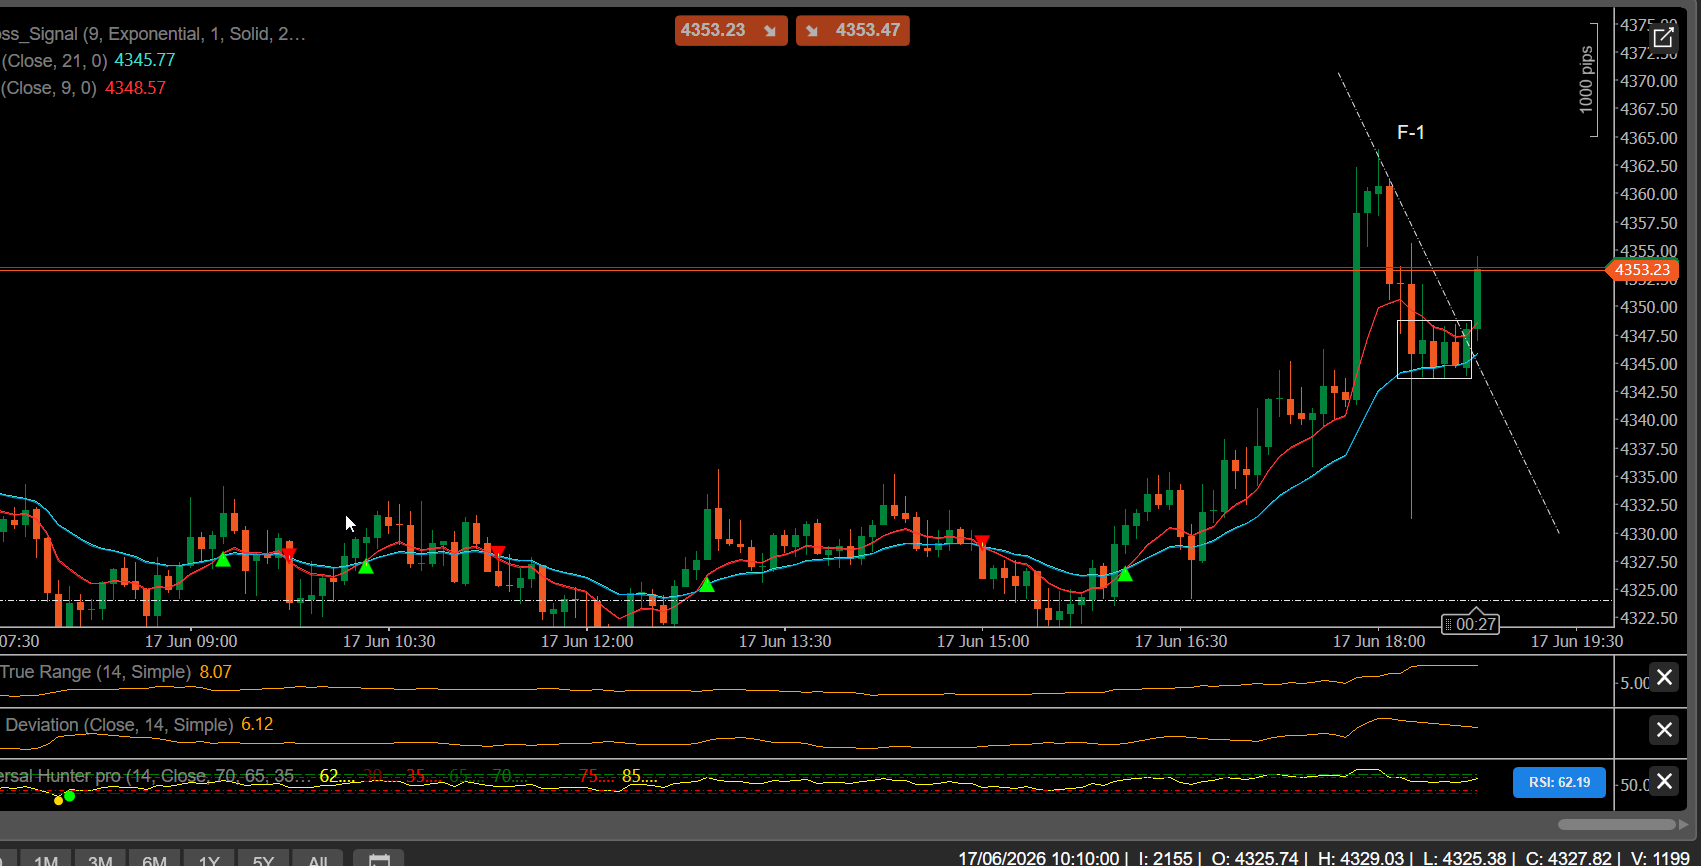Click the green up arrow near 16:30
The image size is (1701, 866).
pos(1125,574)
